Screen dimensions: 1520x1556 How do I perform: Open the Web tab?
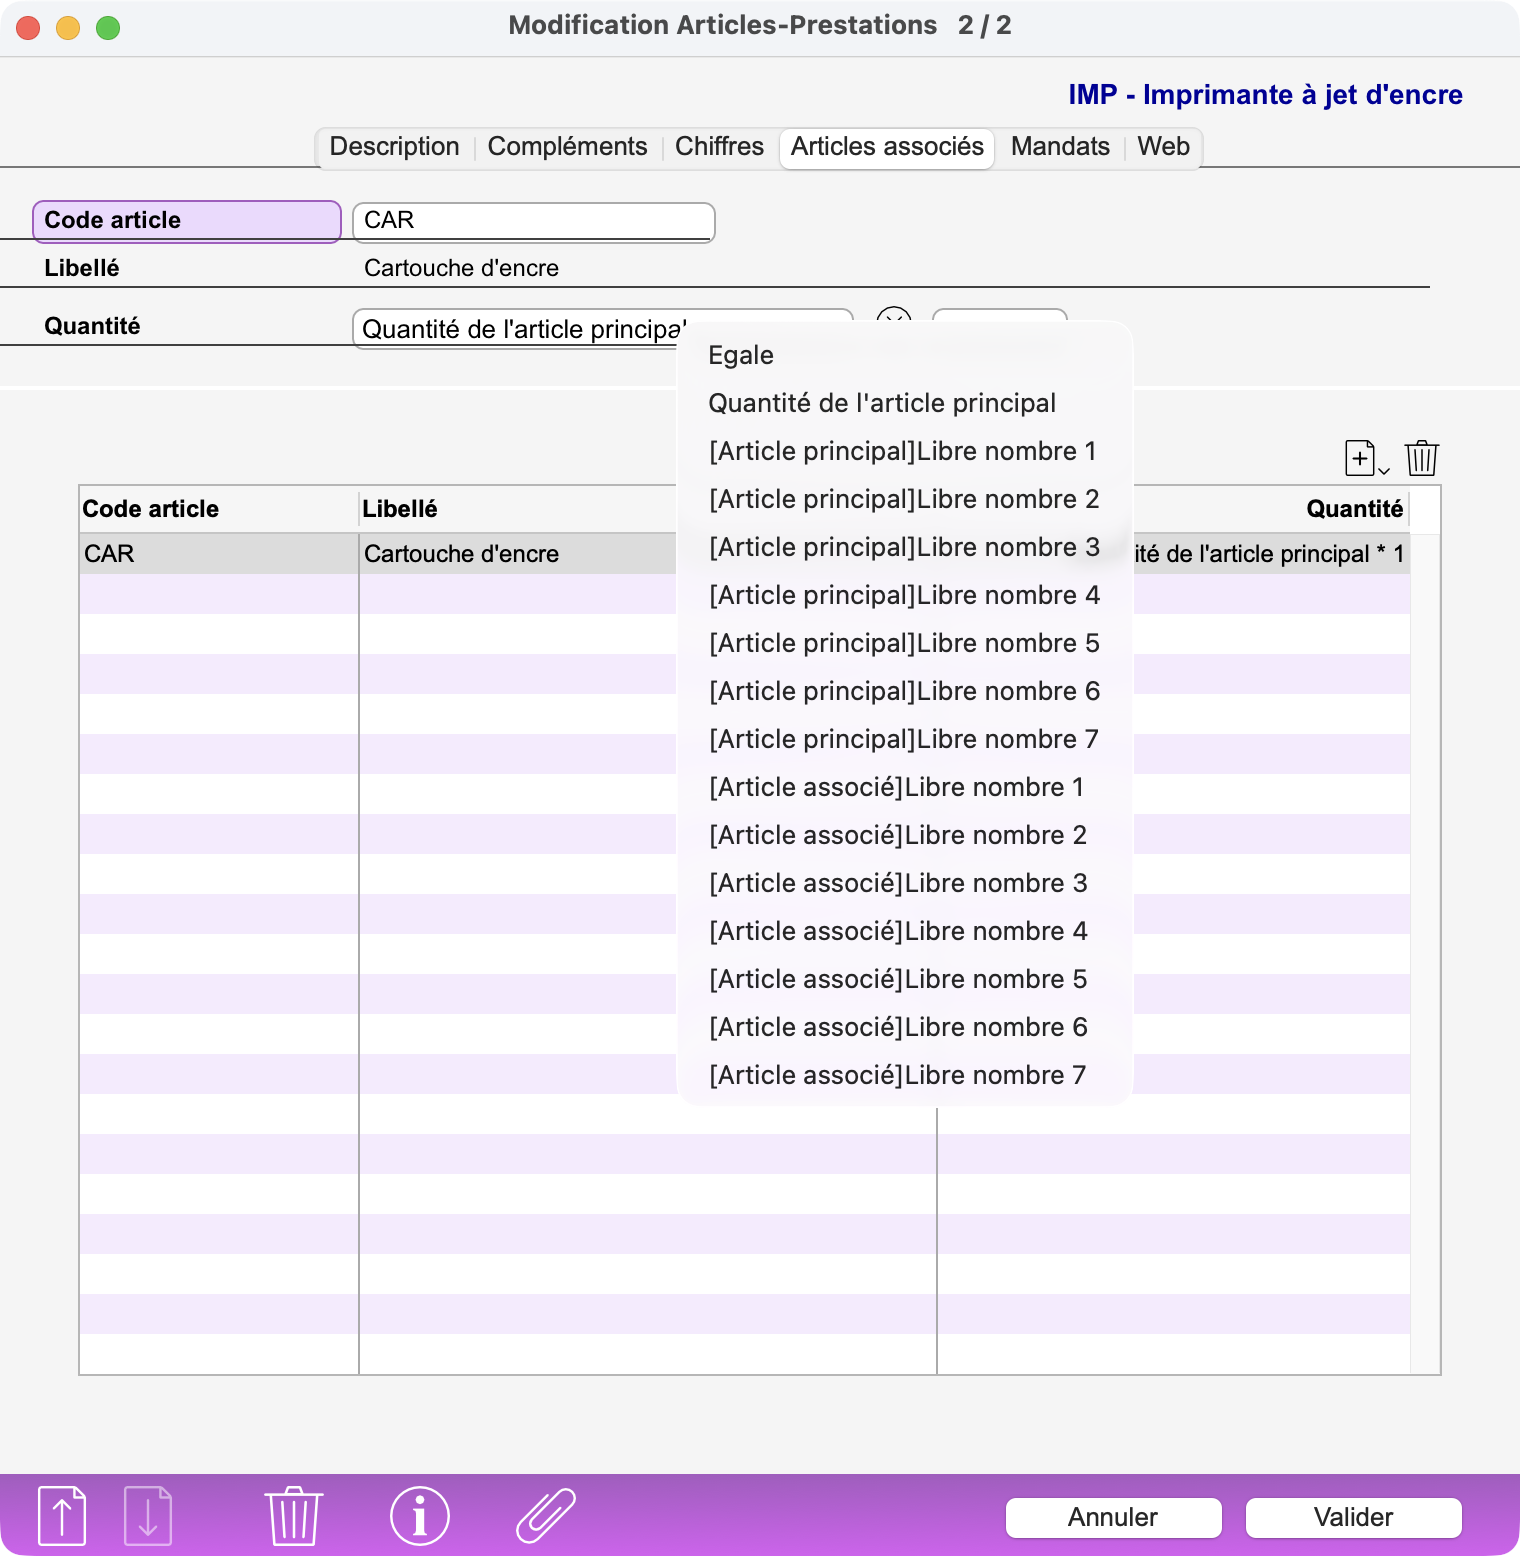coord(1163,147)
